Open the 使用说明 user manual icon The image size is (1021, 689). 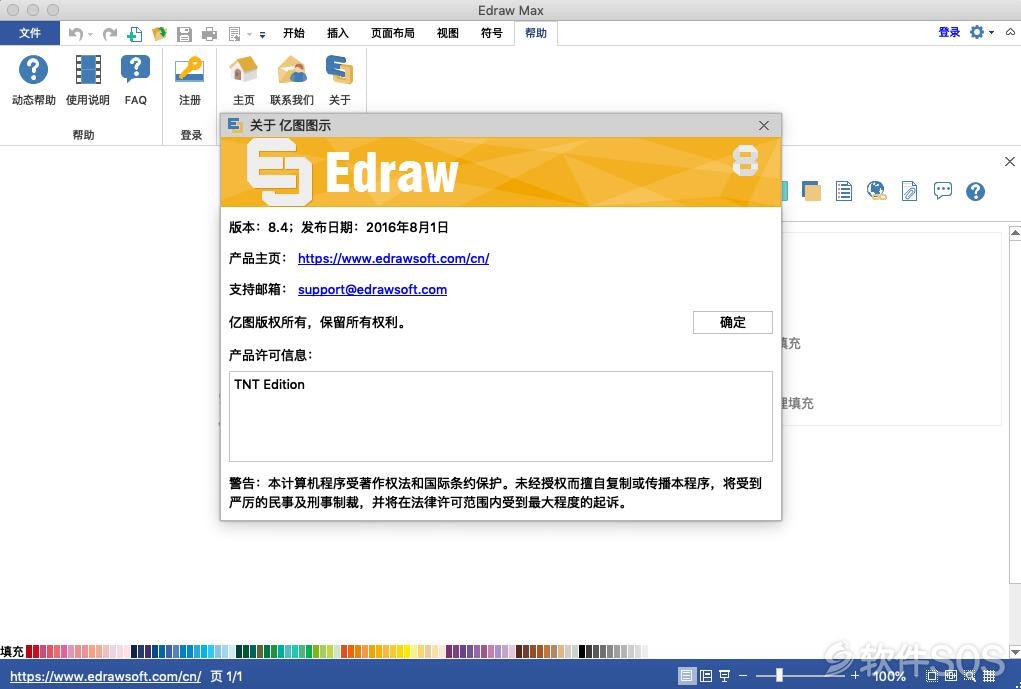88,70
